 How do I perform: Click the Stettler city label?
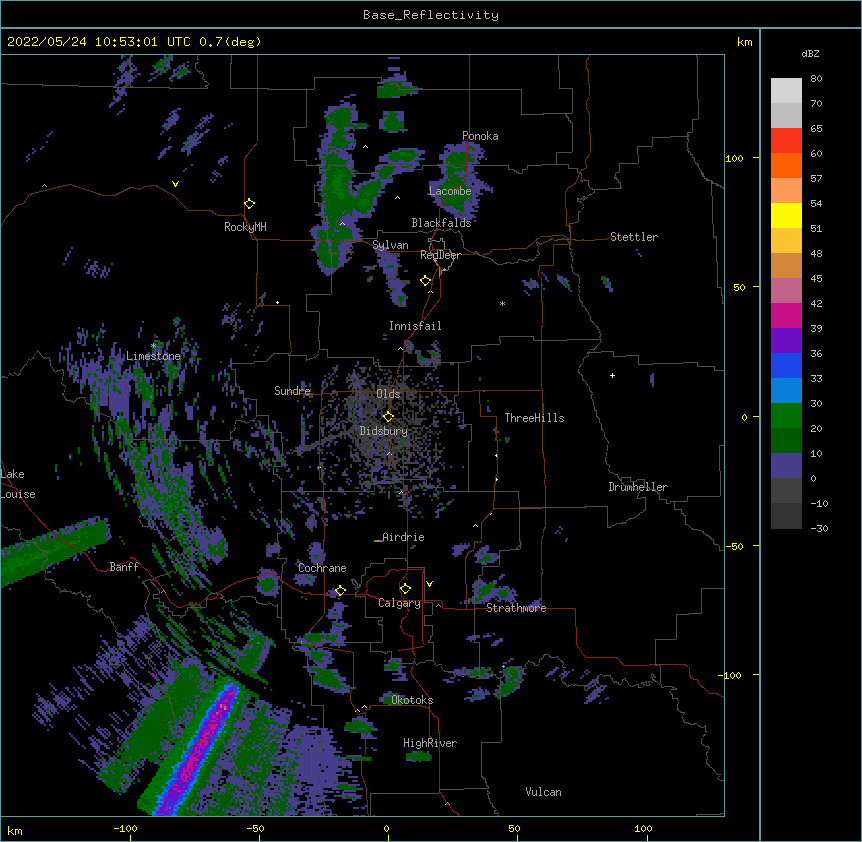coord(634,237)
